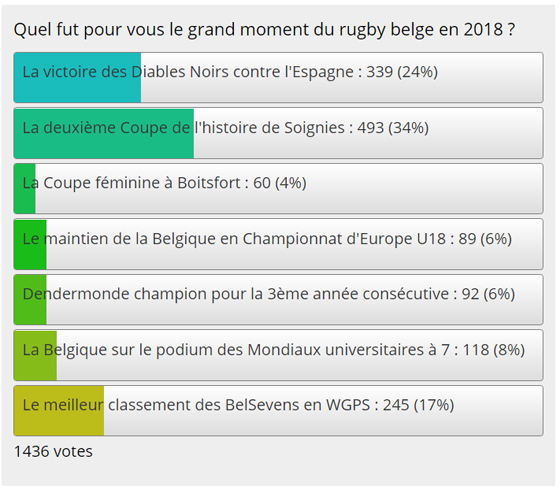560x493 pixels.
Task: Click the '118 (8%)' vote count text
Action: (494, 350)
